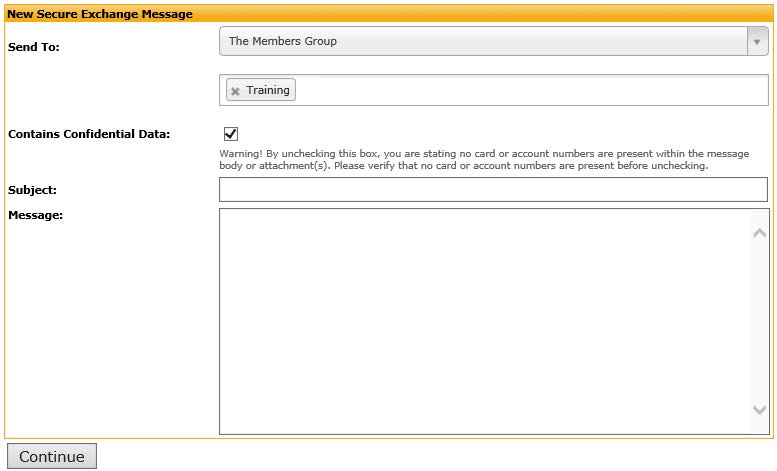Viewport: 777px width, 471px height.
Task: Click The Members Group selection text
Action: (x=282, y=41)
